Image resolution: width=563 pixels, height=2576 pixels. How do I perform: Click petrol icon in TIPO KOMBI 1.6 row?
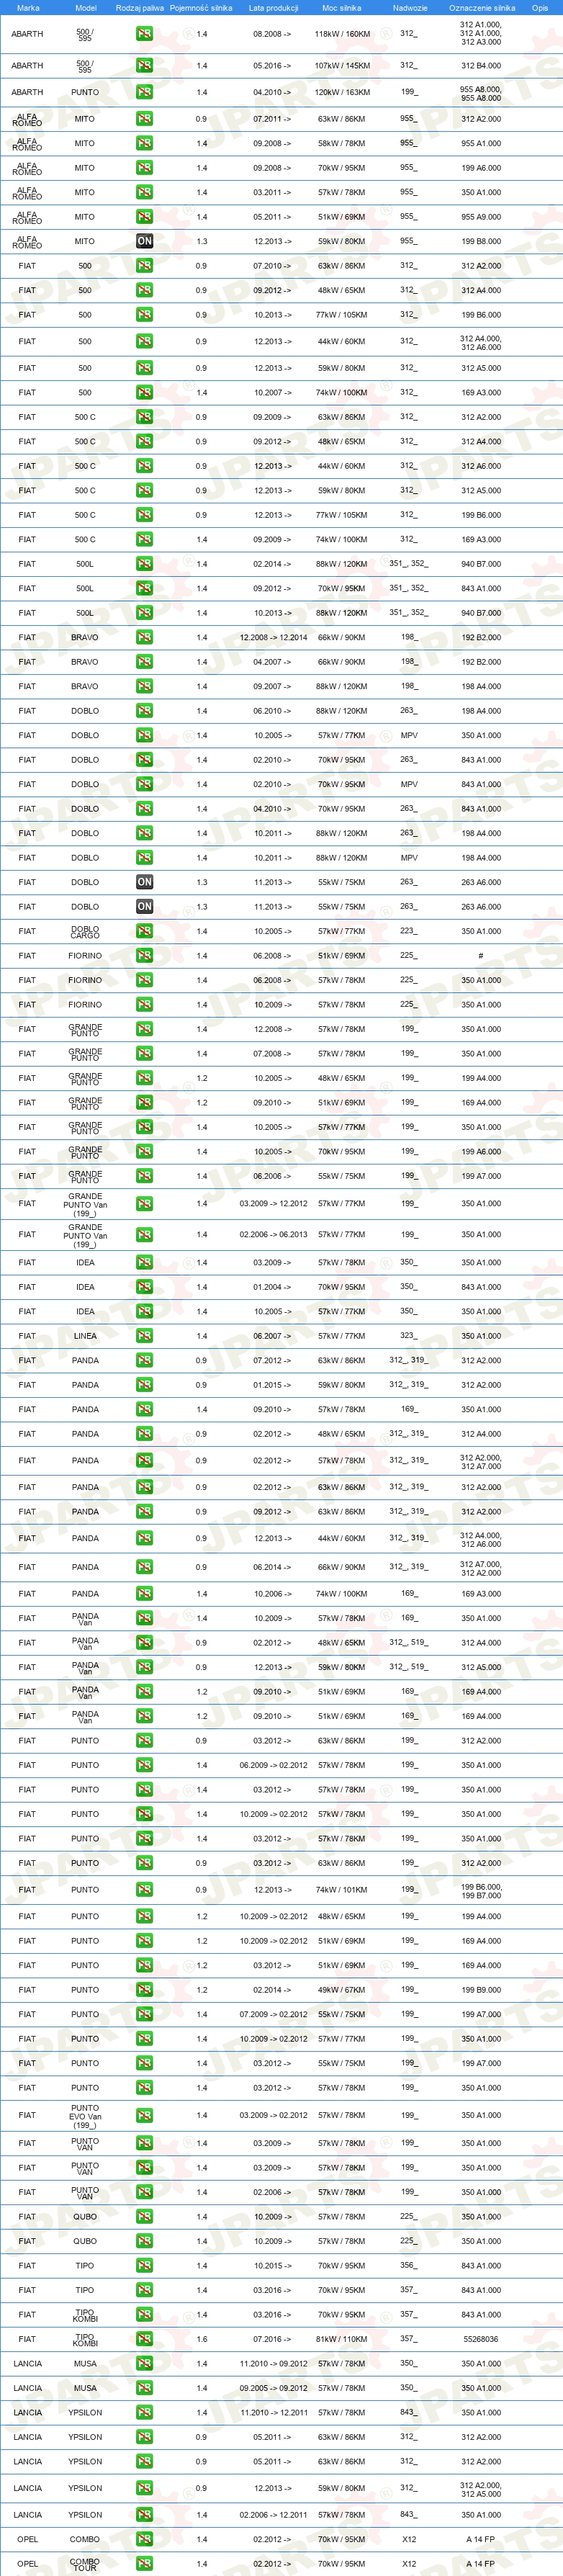pyautogui.click(x=144, y=2340)
